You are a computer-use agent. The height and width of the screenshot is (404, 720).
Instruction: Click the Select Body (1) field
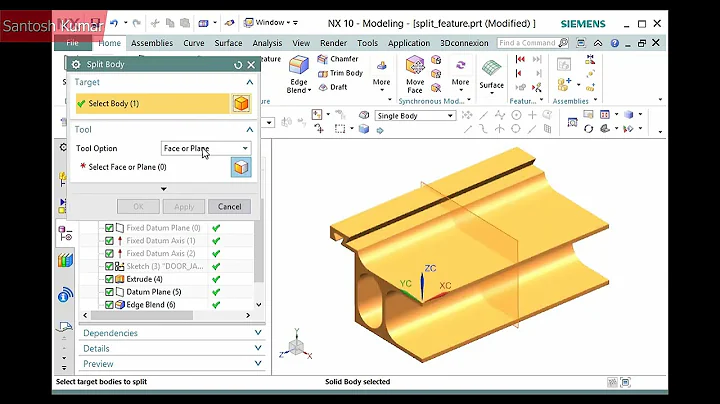pos(152,103)
